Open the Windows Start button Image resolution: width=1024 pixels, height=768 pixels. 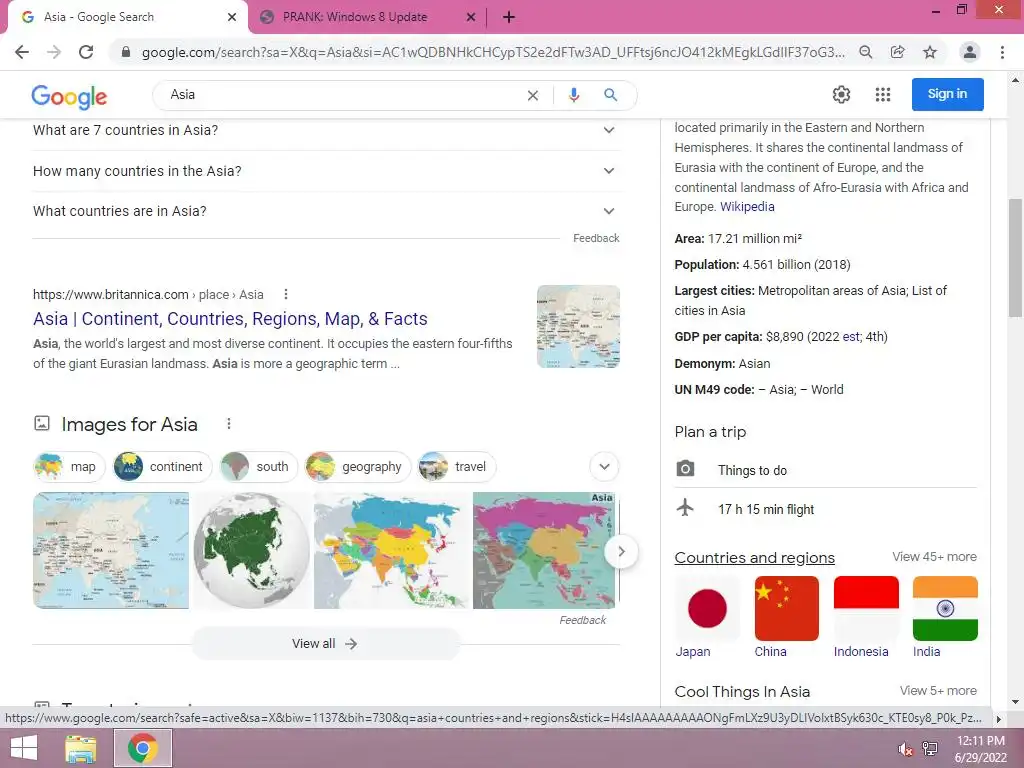pos(24,748)
